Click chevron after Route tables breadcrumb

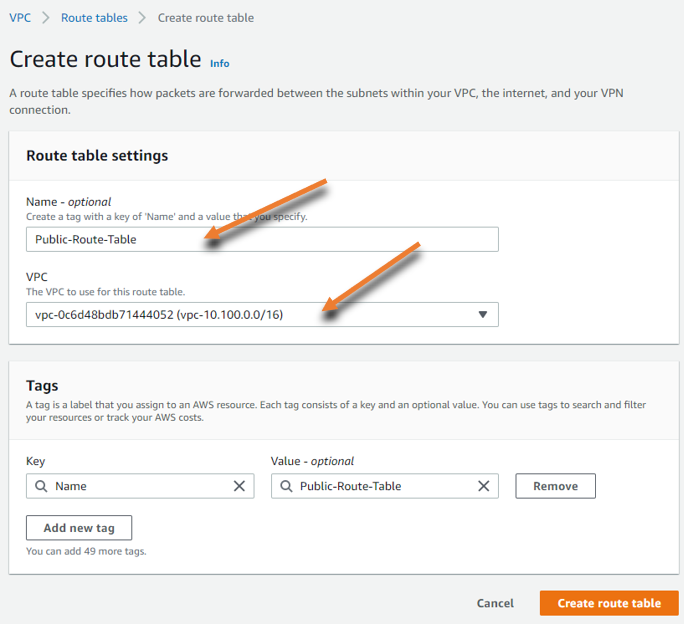click(x=142, y=18)
